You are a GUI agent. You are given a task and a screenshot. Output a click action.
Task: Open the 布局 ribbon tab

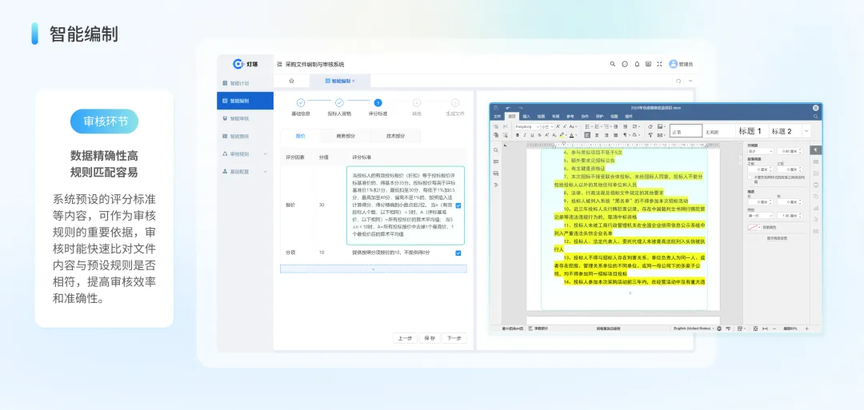pyautogui.click(x=555, y=116)
